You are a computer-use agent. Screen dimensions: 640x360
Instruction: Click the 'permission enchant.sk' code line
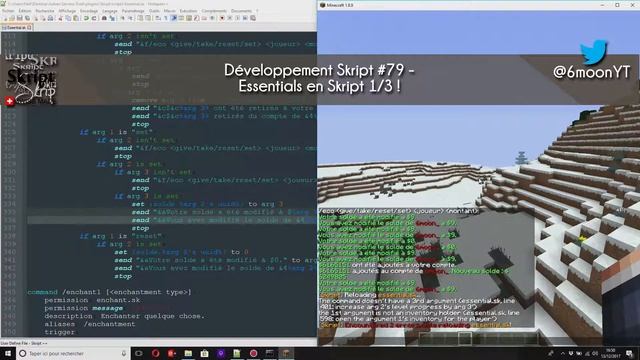92,300
